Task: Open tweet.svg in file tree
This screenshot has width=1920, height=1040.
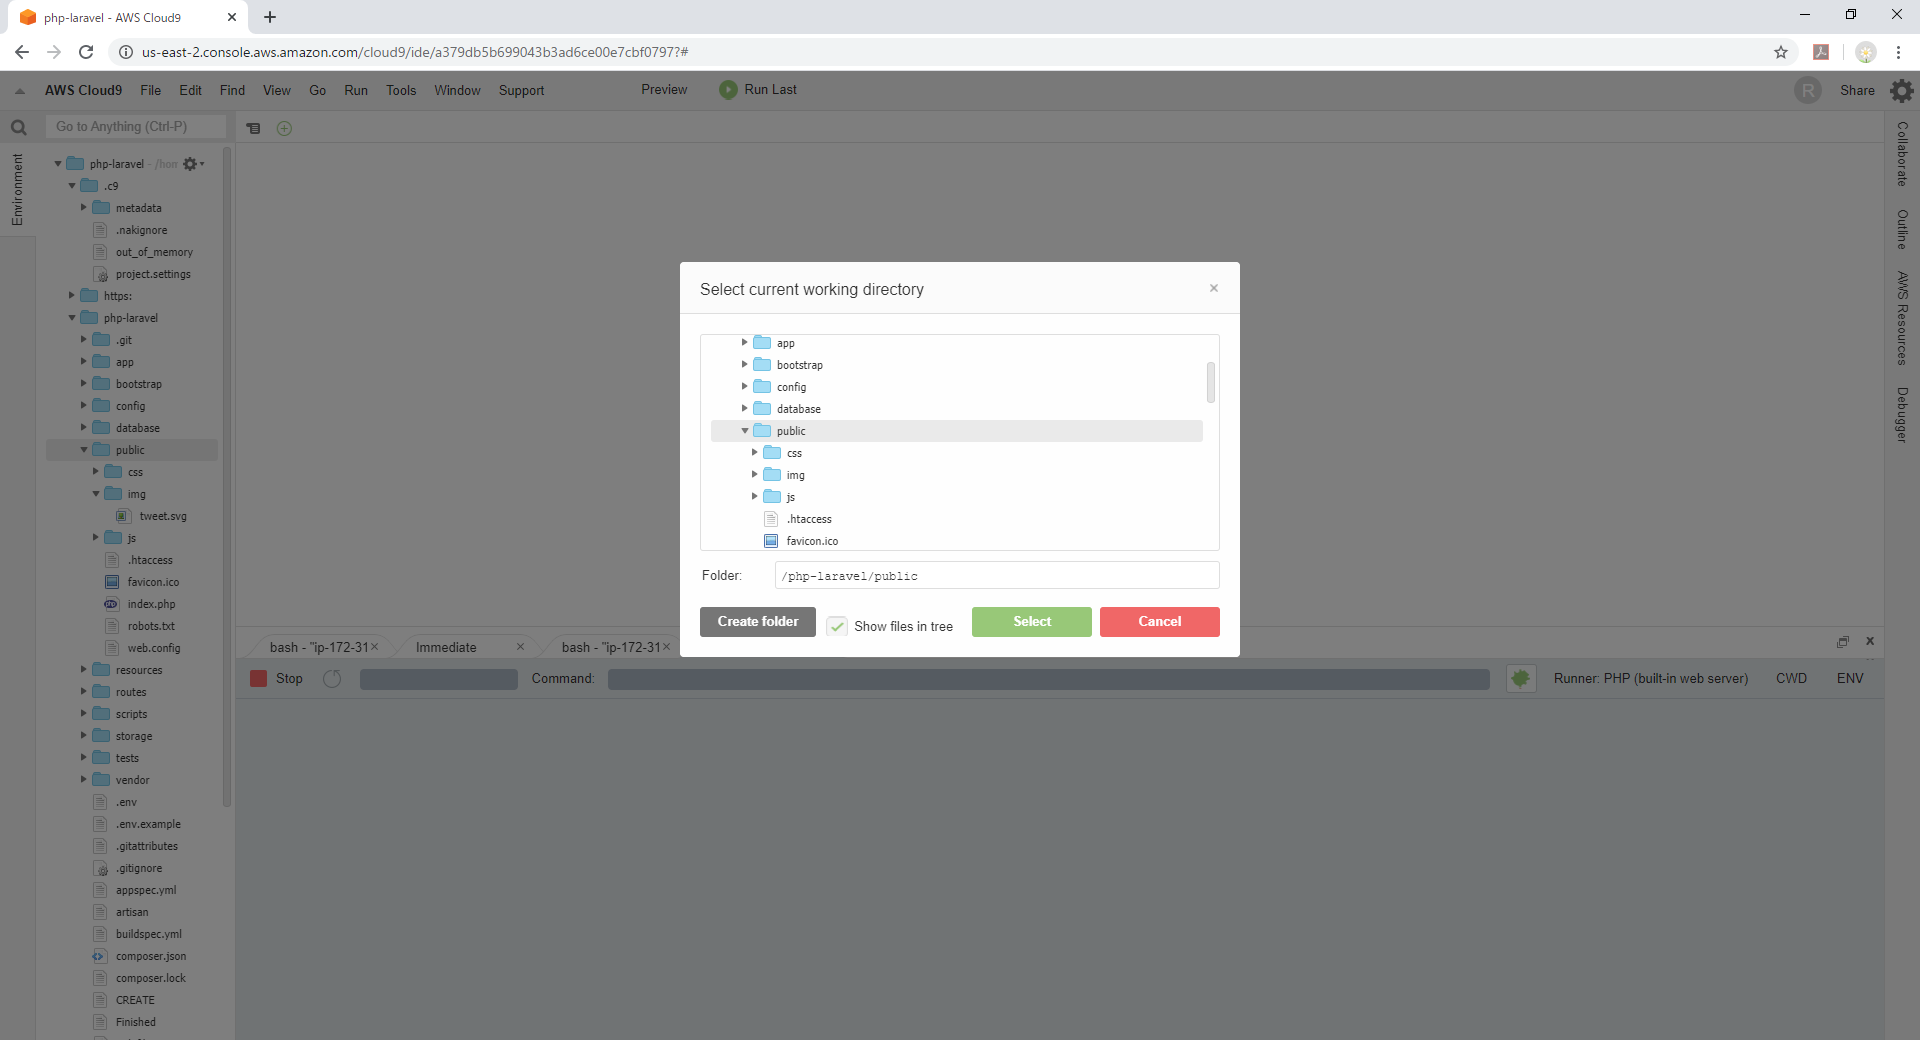Action: [x=162, y=516]
